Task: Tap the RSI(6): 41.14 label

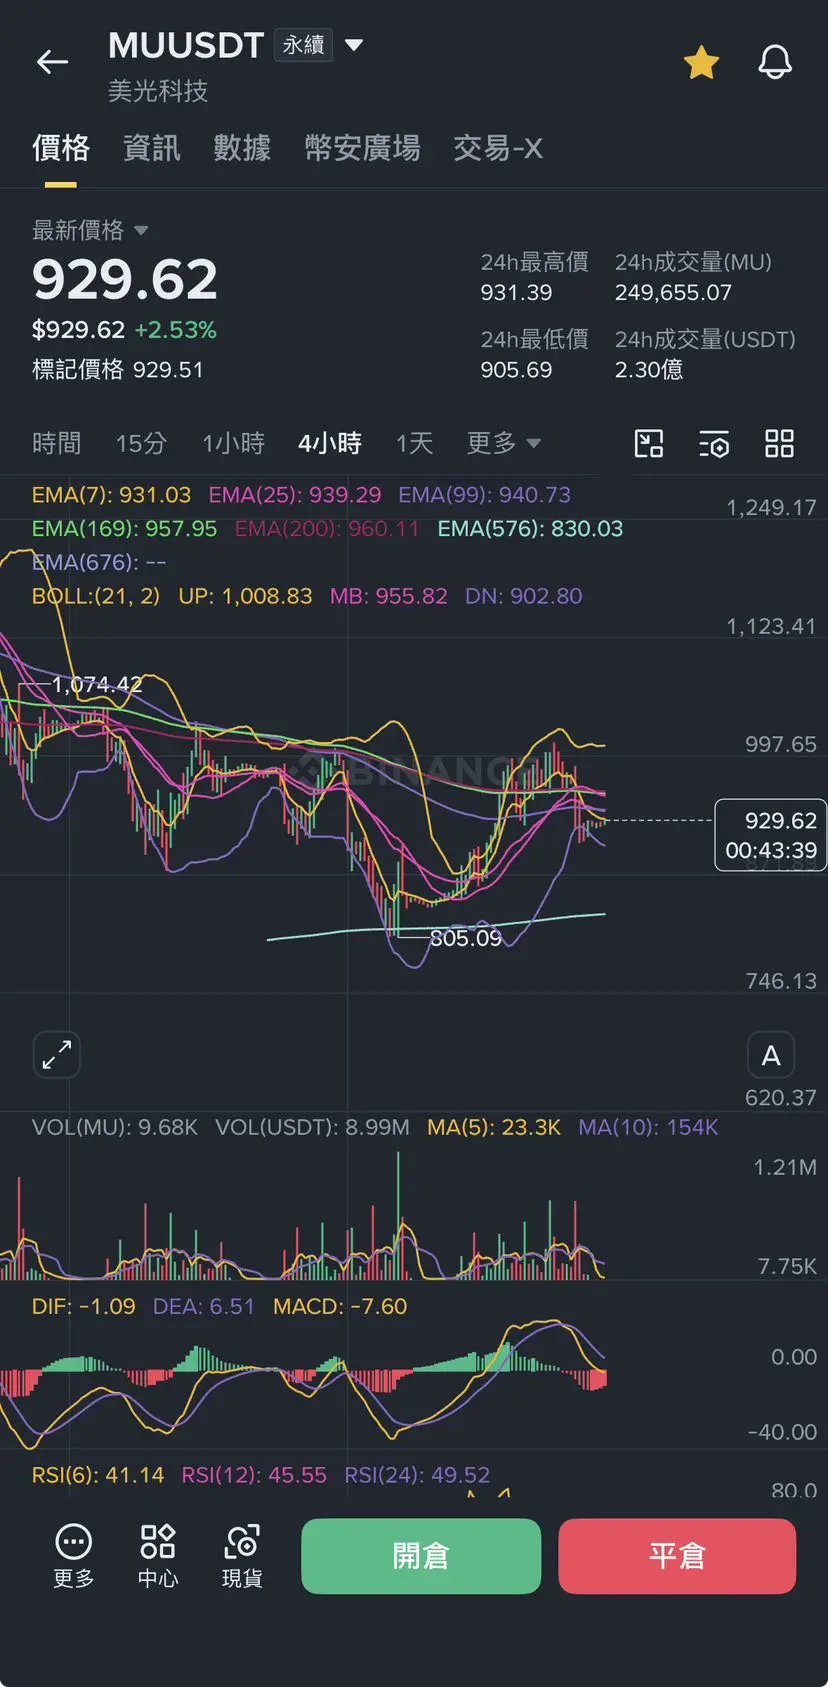Action: [x=98, y=1475]
